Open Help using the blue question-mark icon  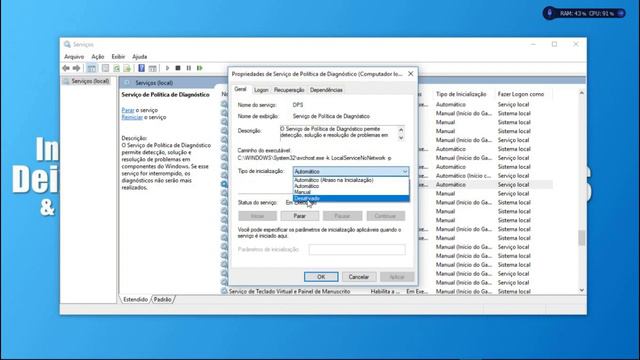click(x=141, y=68)
